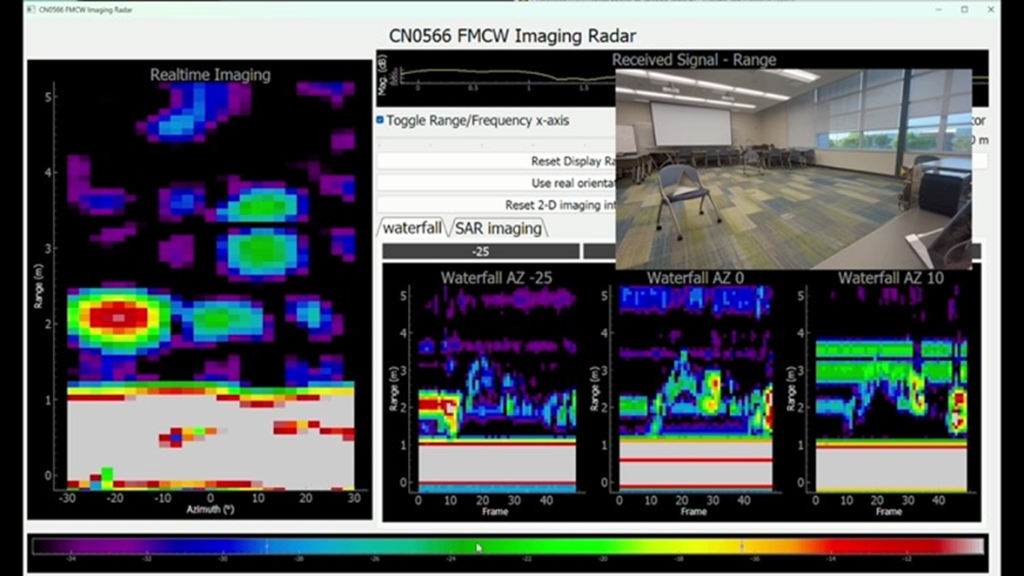The height and width of the screenshot is (576, 1024).
Task: Click inside the Realtime Imaging radar plot
Action: point(210,286)
